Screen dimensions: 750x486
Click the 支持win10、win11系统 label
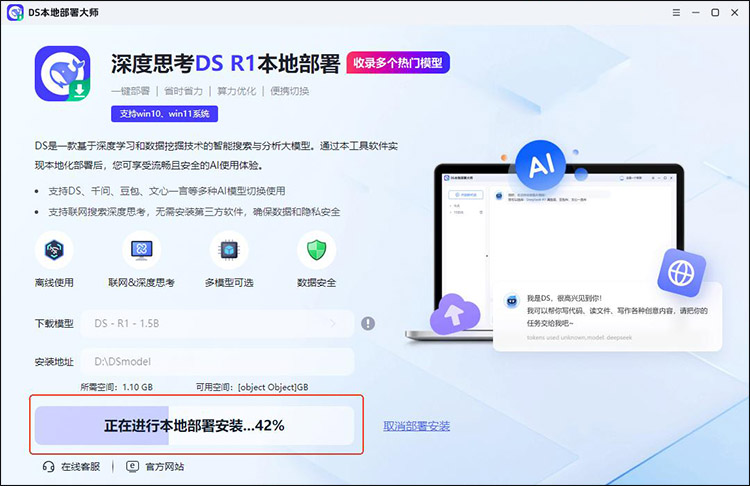pos(165,114)
